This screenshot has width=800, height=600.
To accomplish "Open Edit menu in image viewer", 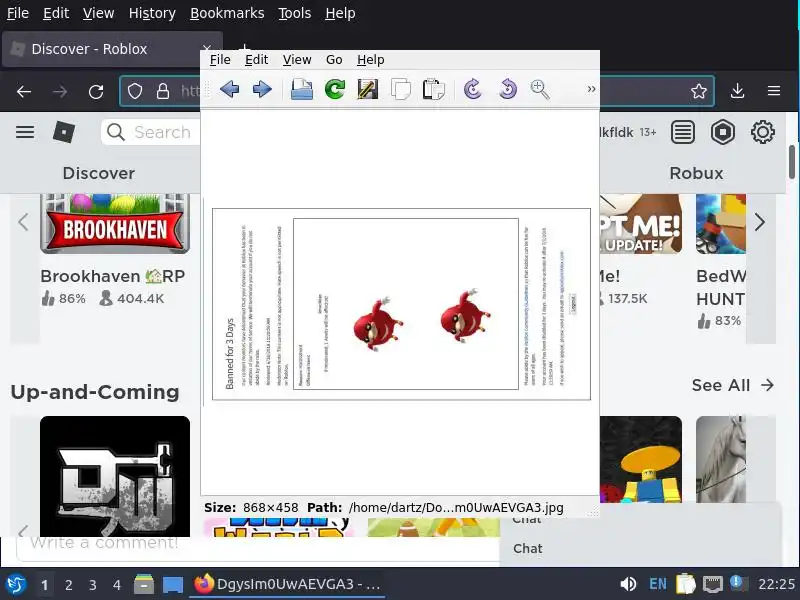I will pyautogui.click(x=256, y=60).
